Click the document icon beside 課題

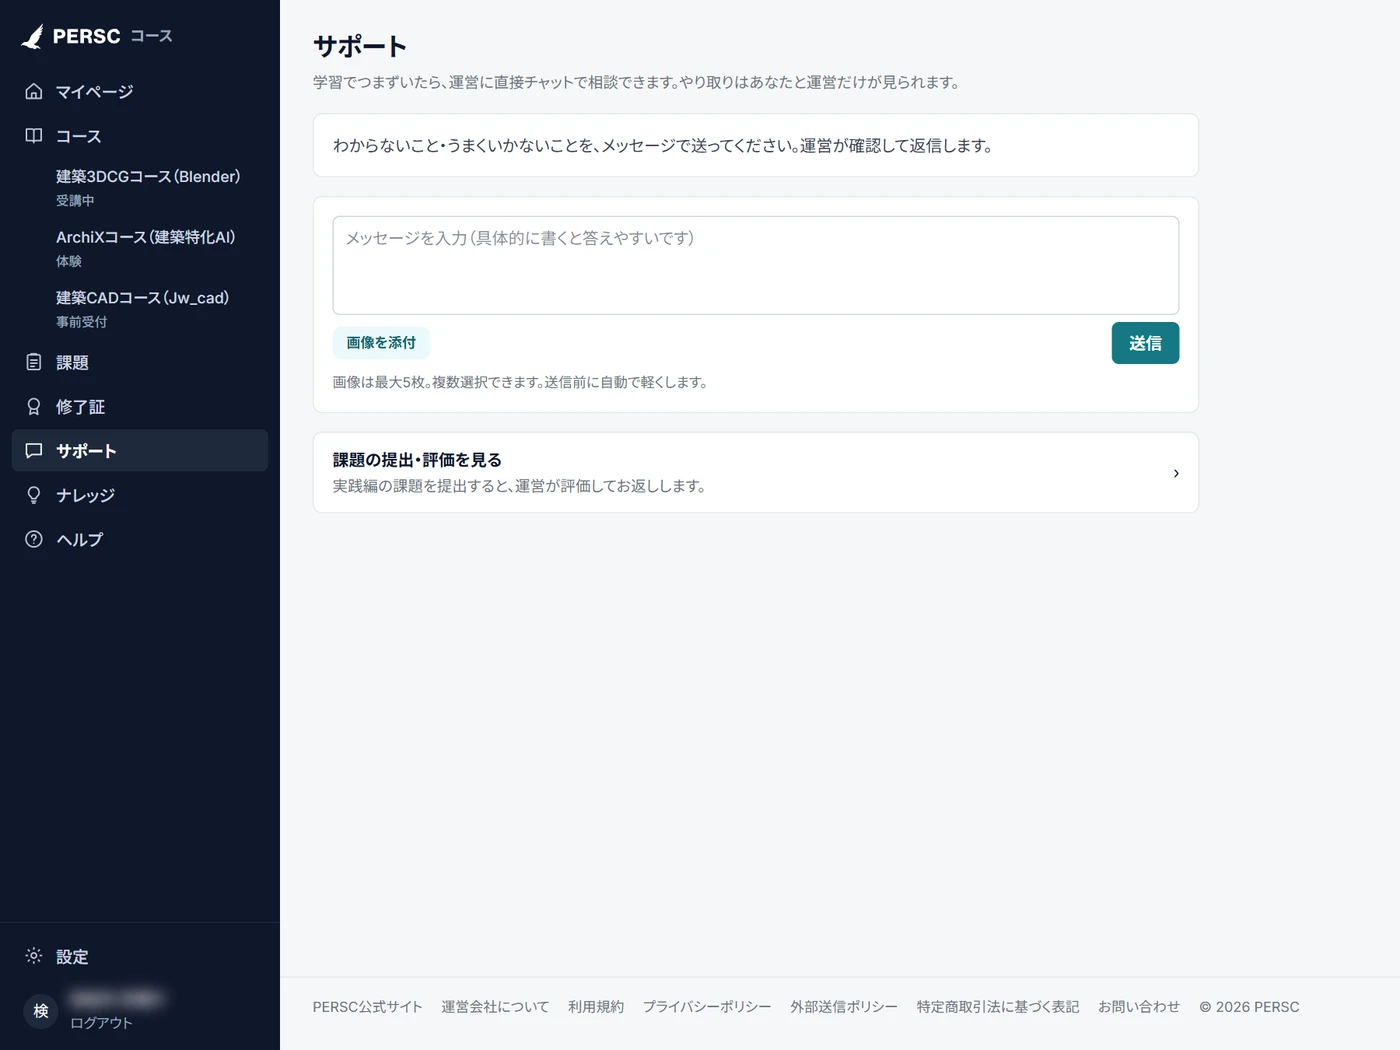click(x=34, y=362)
